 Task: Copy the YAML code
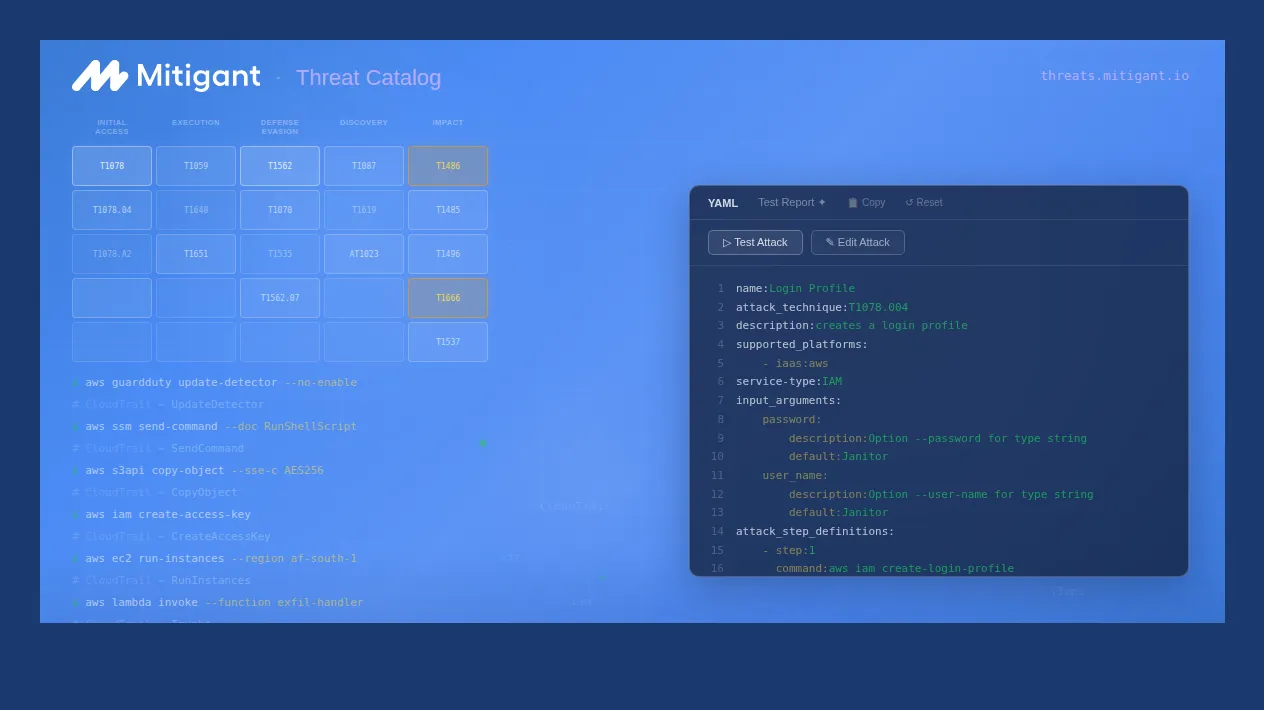(866, 202)
